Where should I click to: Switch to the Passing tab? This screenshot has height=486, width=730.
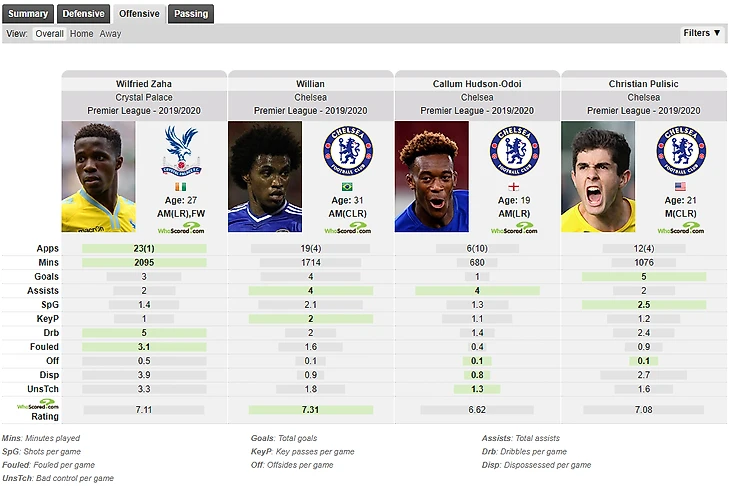coord(191,14)
